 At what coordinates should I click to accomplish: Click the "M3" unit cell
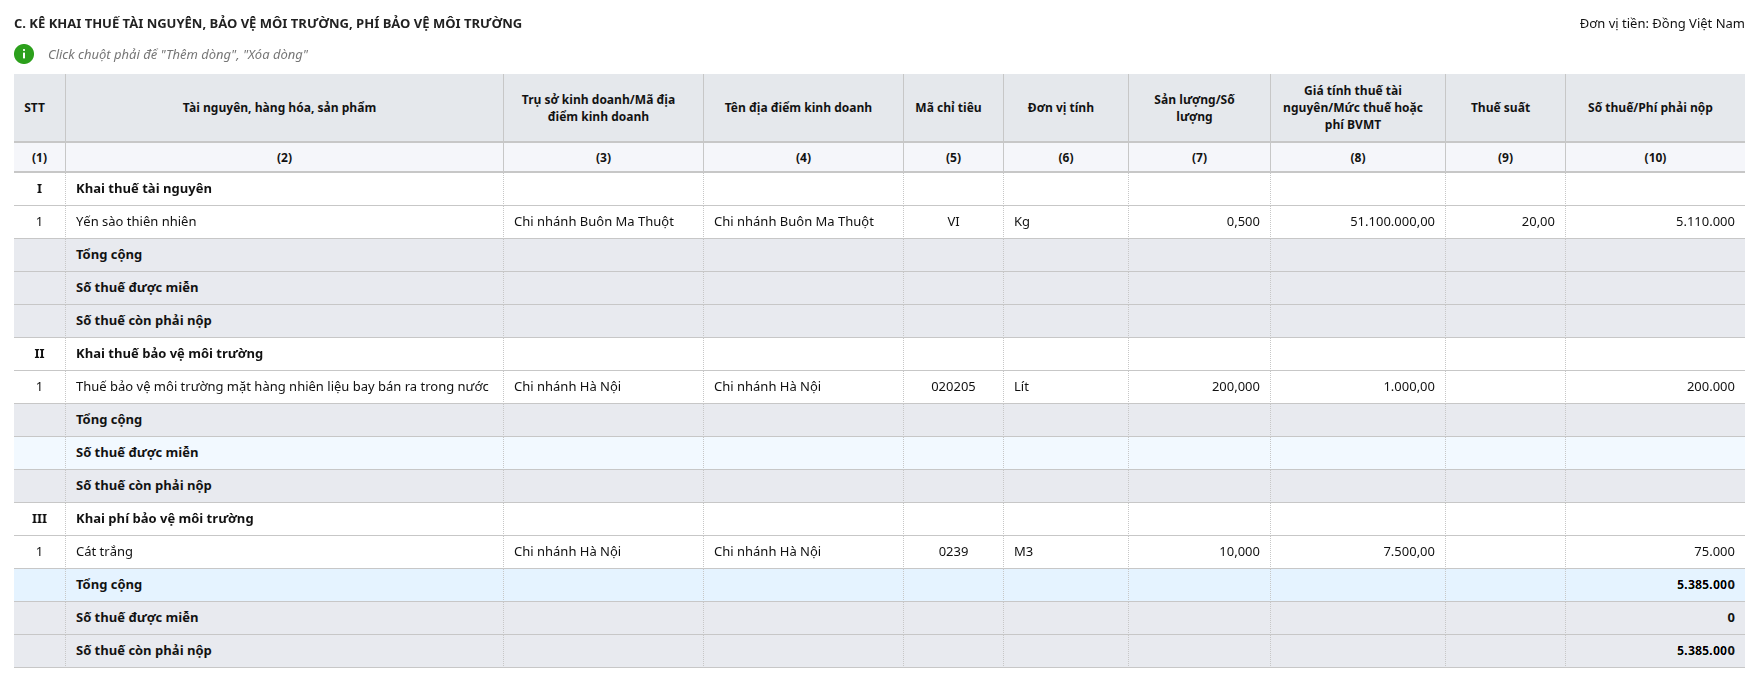(x=1065, y=552)
